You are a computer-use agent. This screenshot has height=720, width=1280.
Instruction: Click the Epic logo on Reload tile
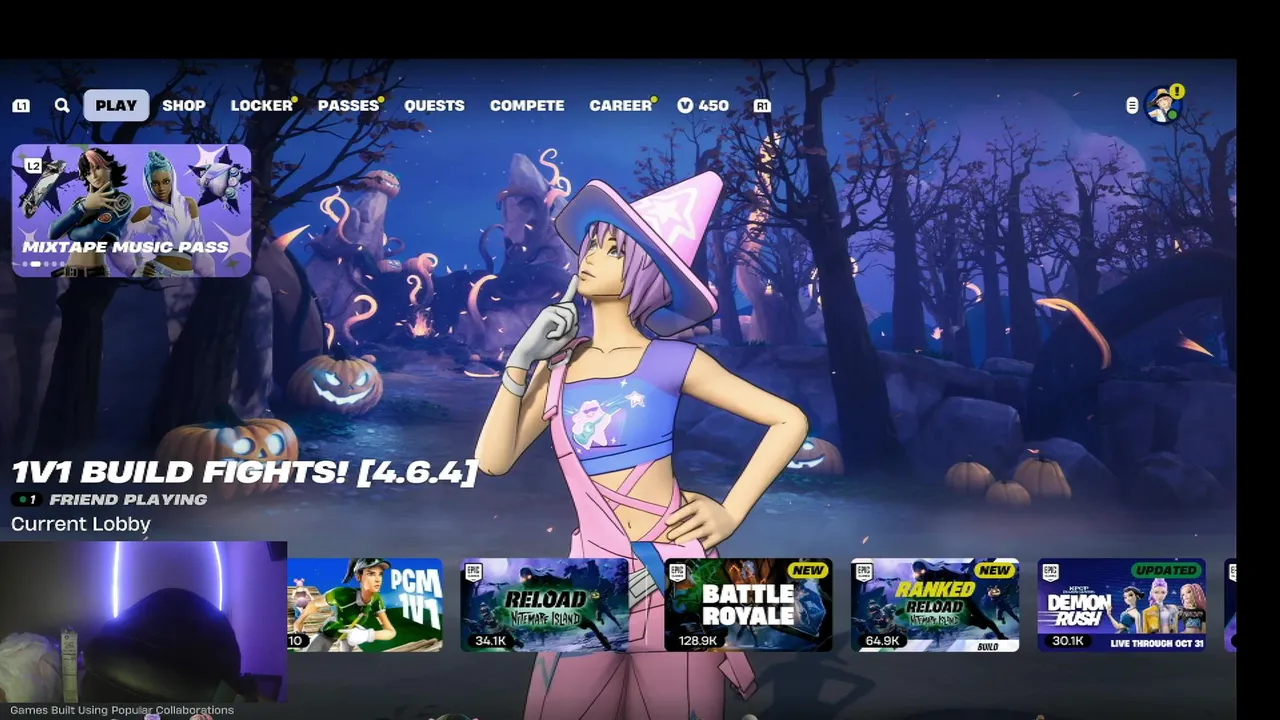[473, 572]
